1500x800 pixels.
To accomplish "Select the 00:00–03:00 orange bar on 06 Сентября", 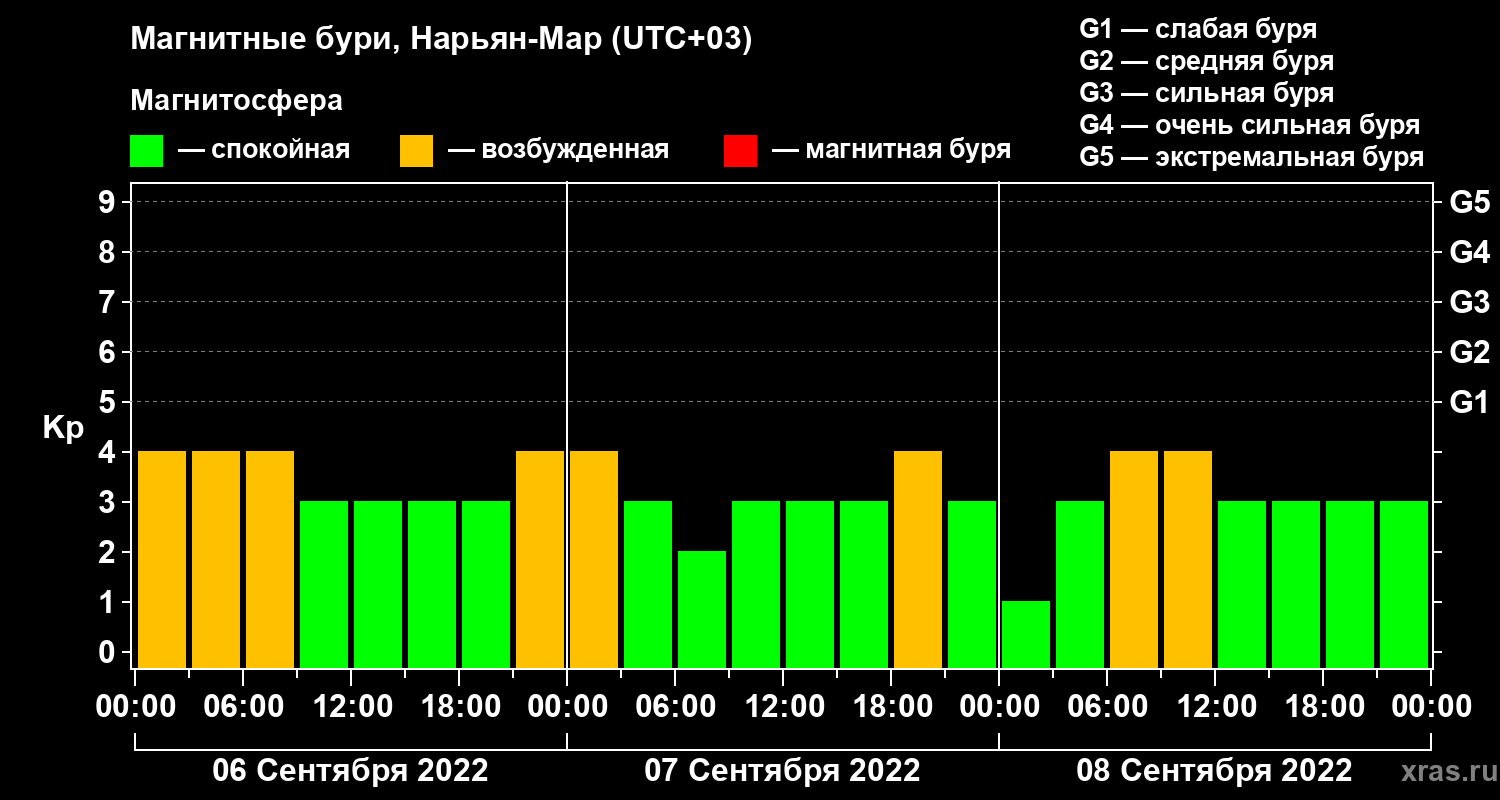I will [x=162, y=559].
